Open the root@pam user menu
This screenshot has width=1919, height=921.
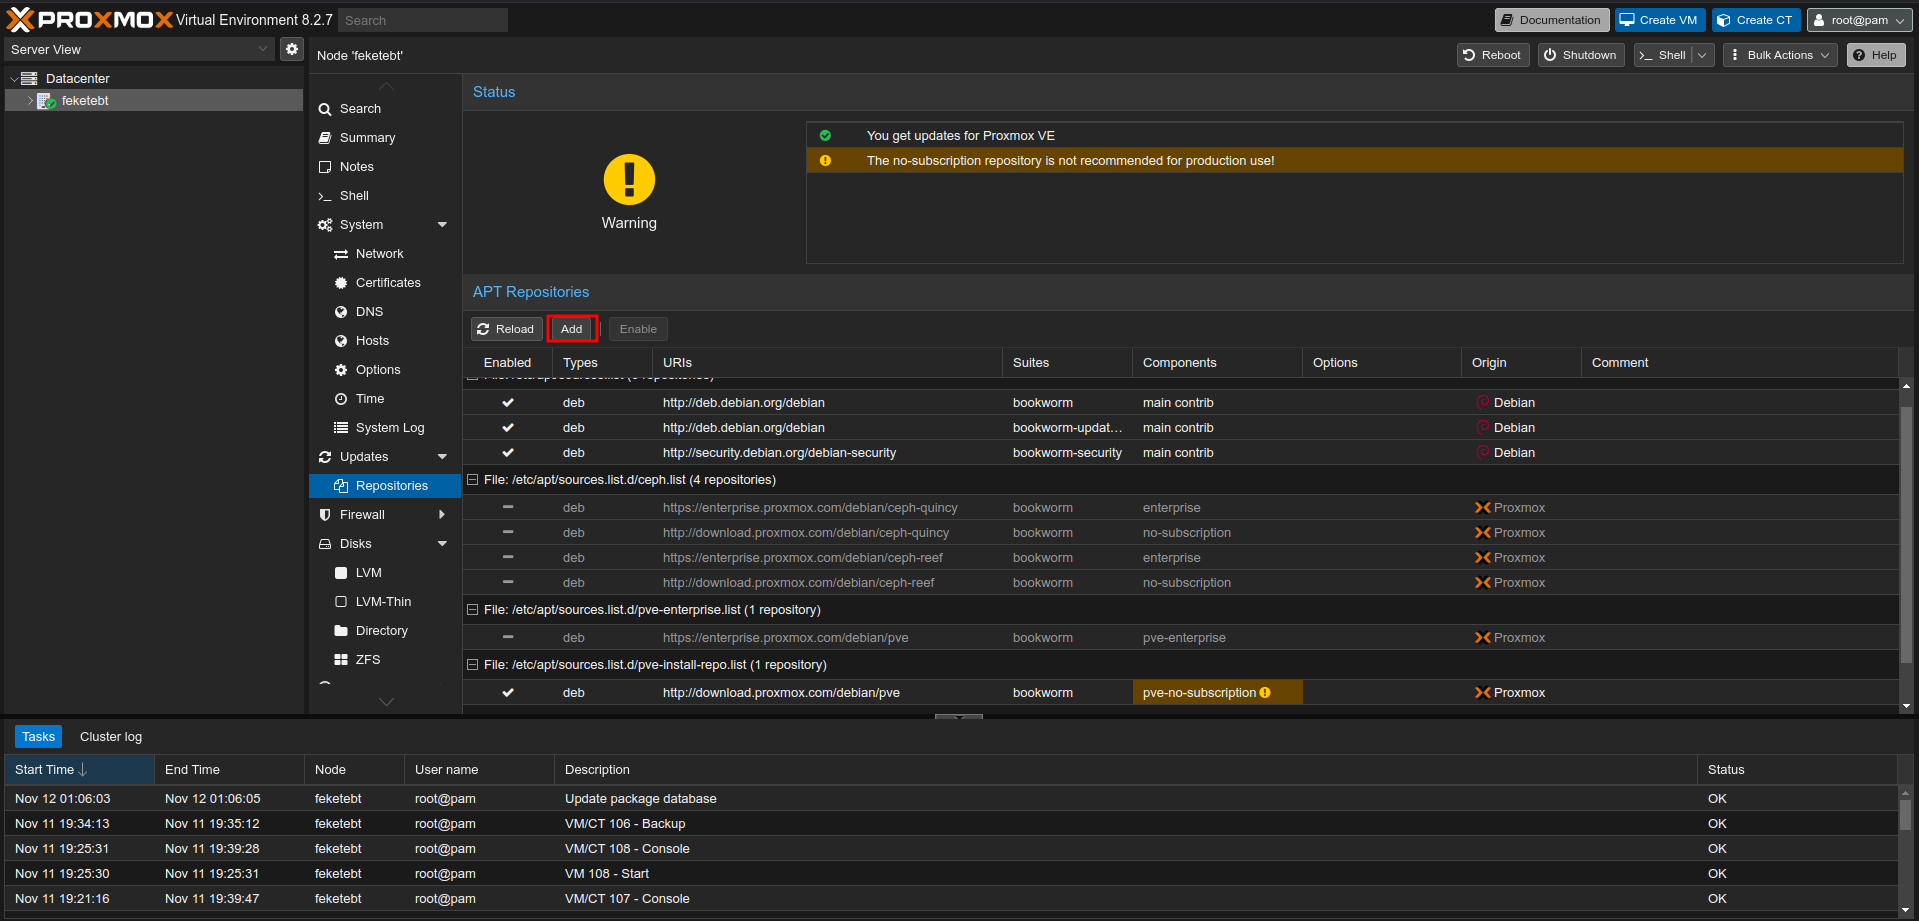click(1860, 20)
